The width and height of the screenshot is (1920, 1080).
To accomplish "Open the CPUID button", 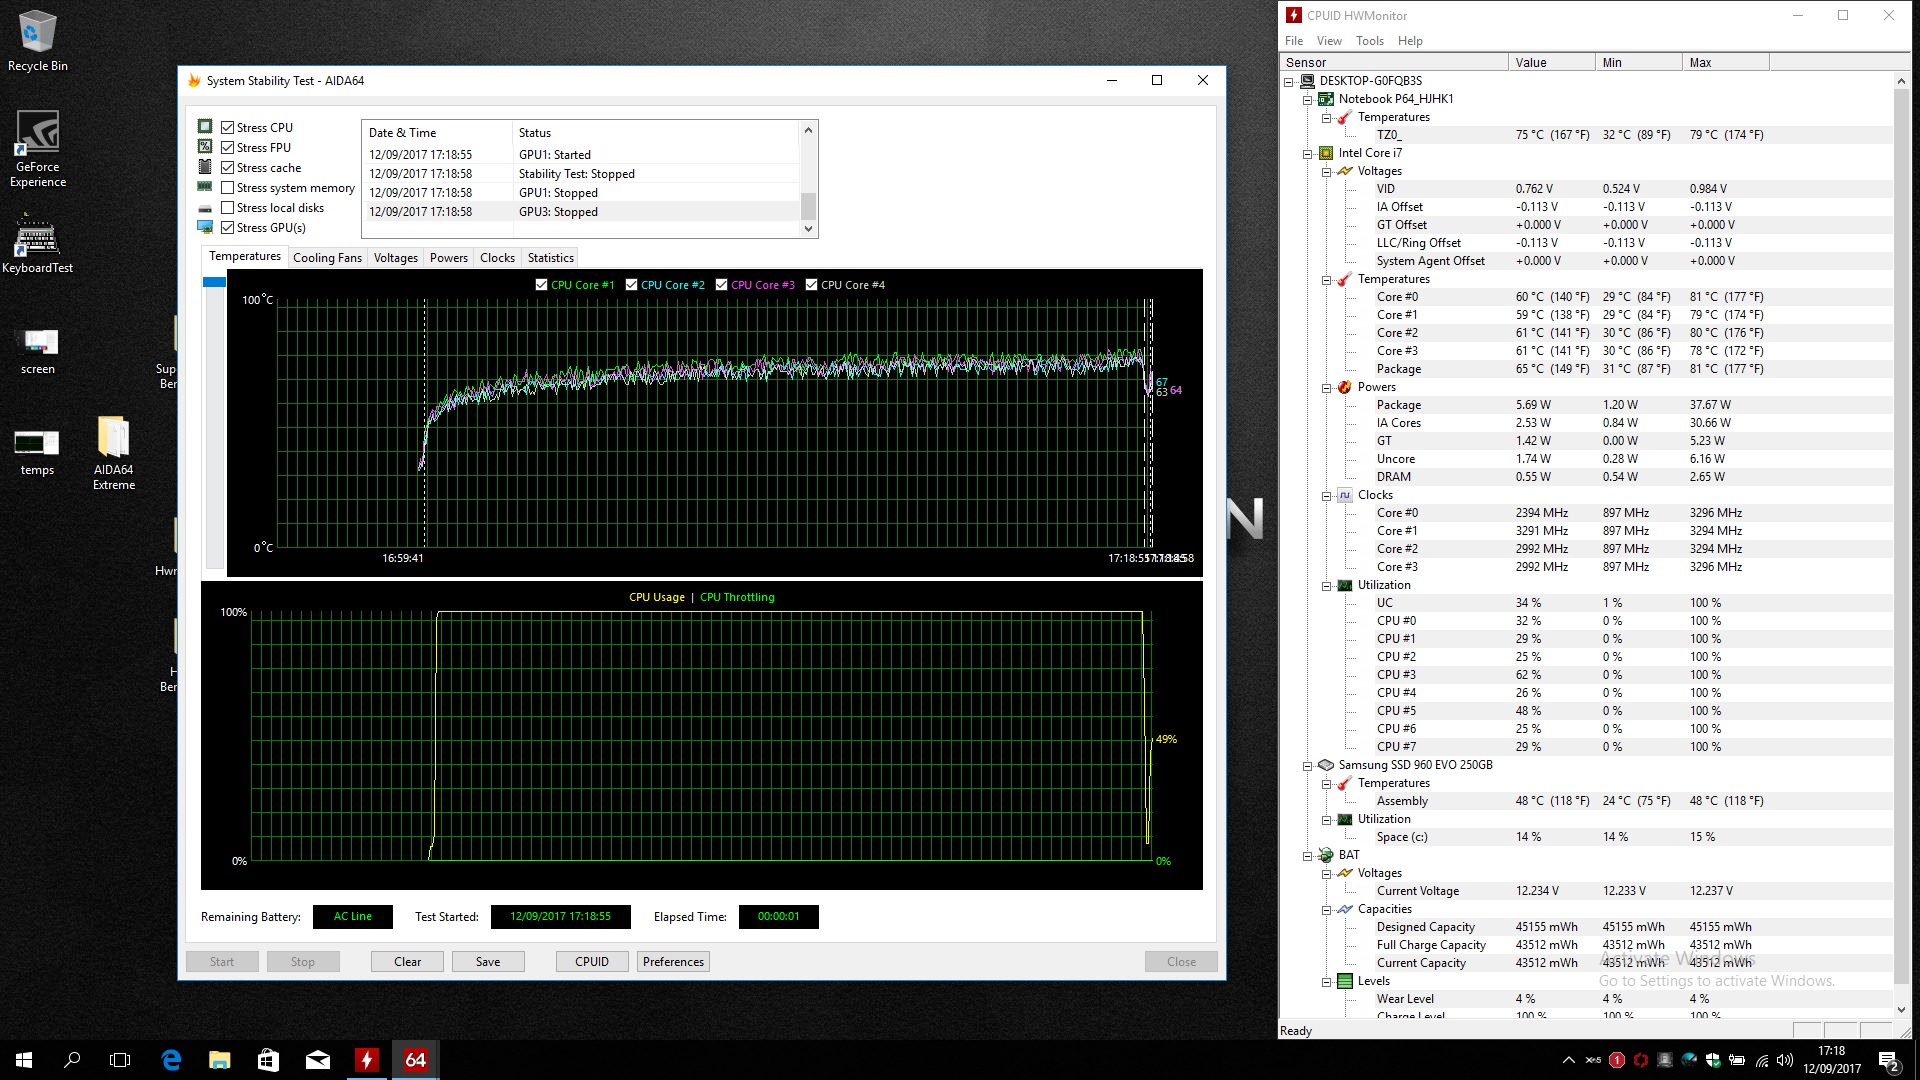I will [x=592, y=961].
